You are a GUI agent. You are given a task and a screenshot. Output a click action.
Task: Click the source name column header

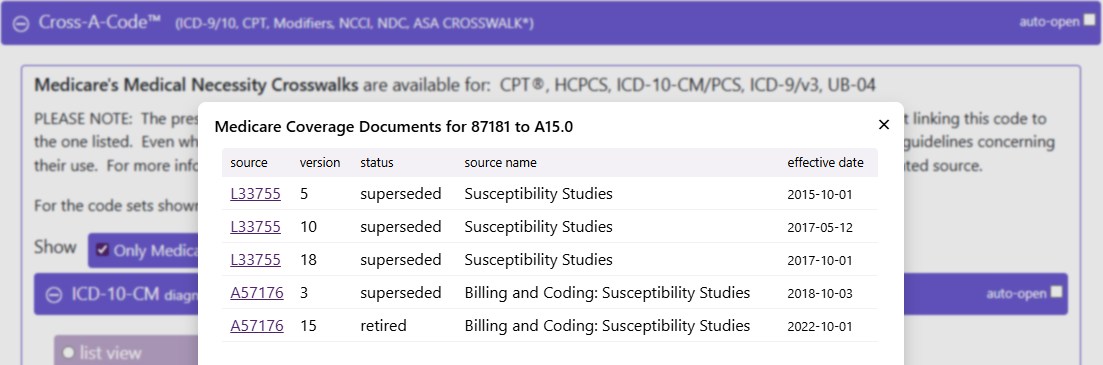tap(500, 162)
